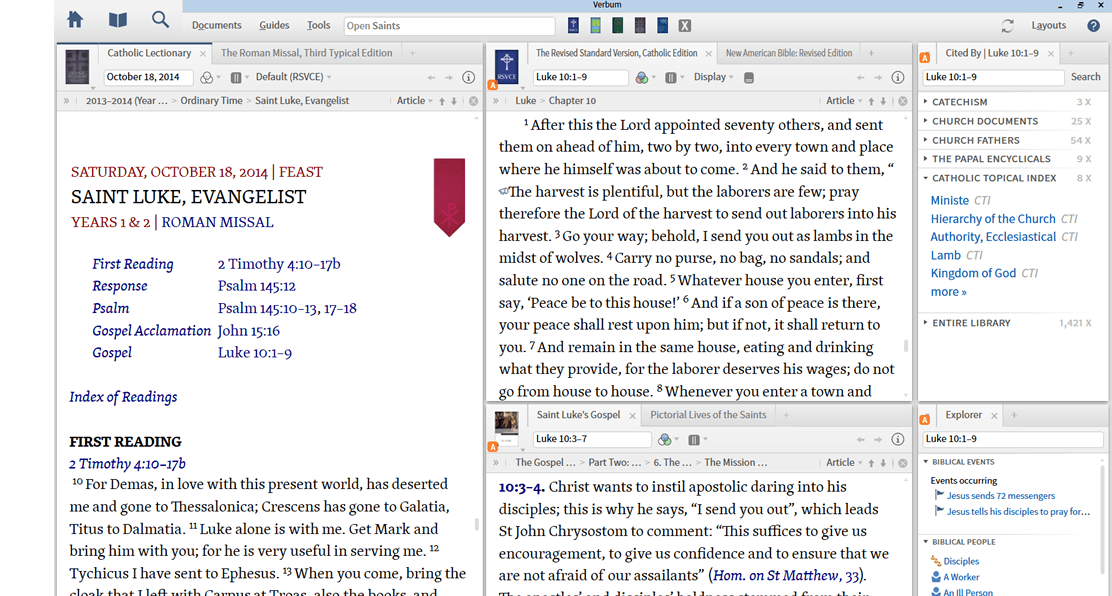The width and height of the screenshot is (1112, 596).
Task: Open the Documents menu
Action: (x=216, y=26)
